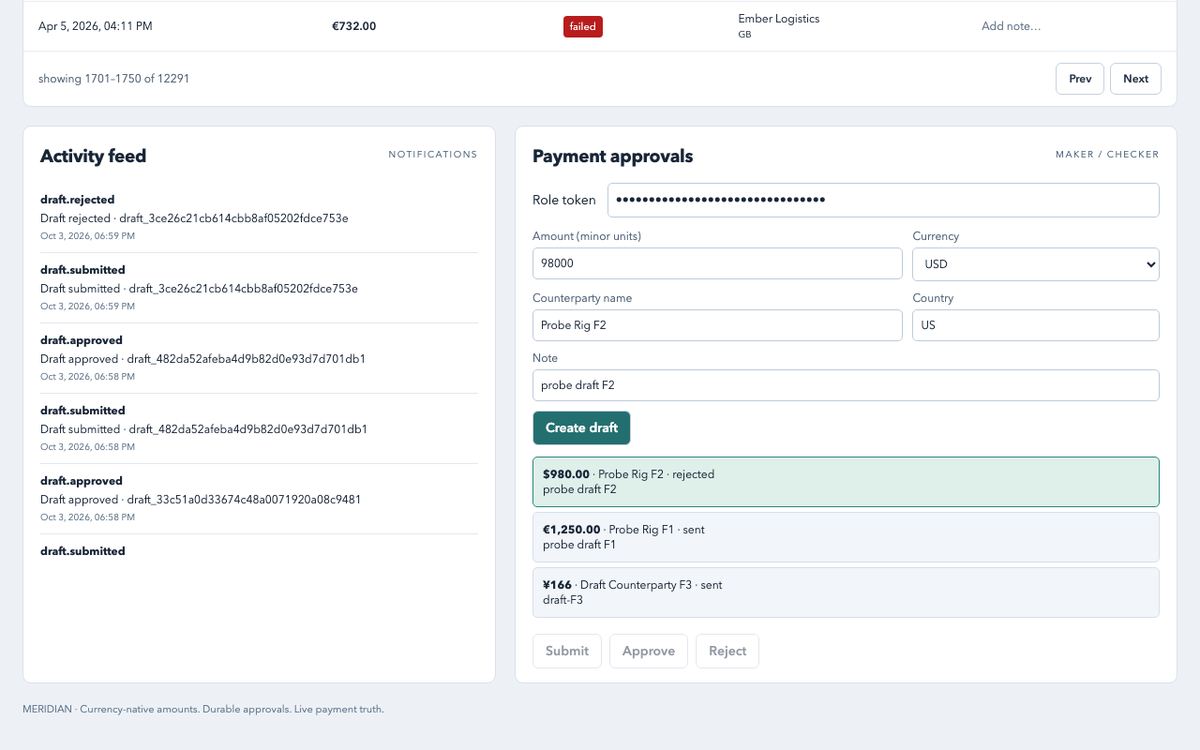This screenshot has height=750, width=1200.
Task: Click the red failed status badge
Action: pos(583,27)
